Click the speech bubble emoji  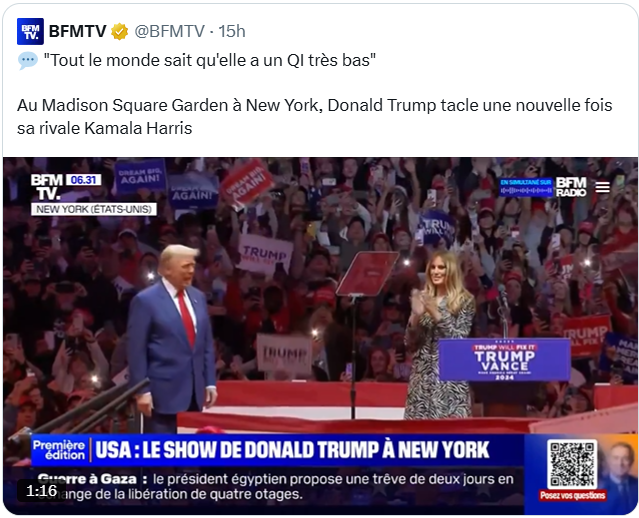tap(28, 60)
